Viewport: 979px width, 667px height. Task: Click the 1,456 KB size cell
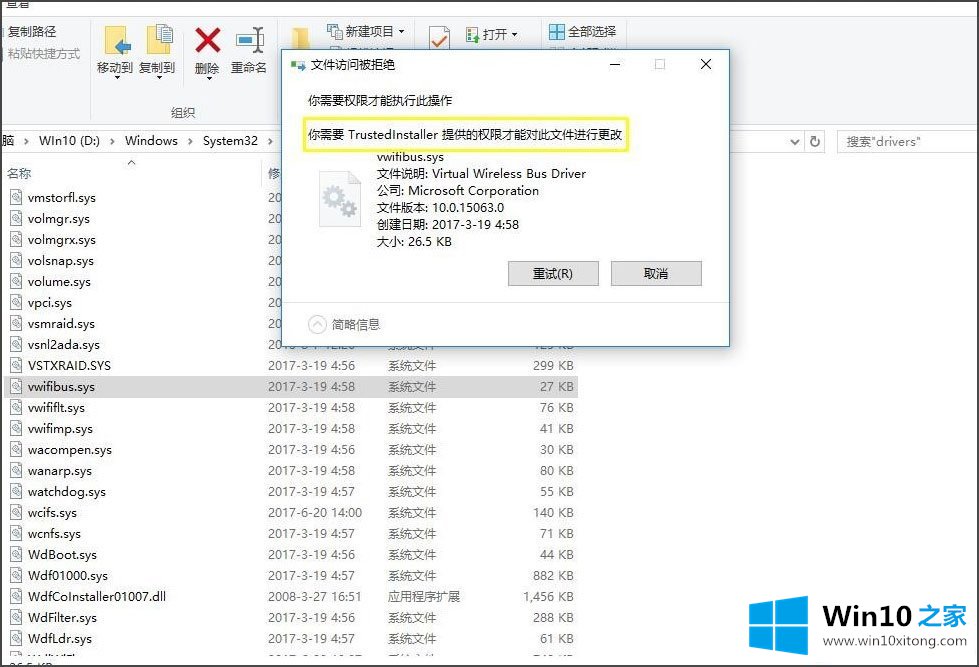pyautogui.click(x=548, y=596)
